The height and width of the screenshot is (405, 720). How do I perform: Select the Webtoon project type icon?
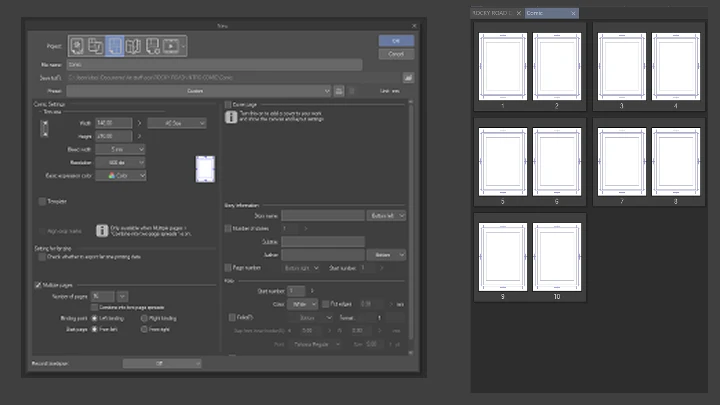tap(96, 45)
